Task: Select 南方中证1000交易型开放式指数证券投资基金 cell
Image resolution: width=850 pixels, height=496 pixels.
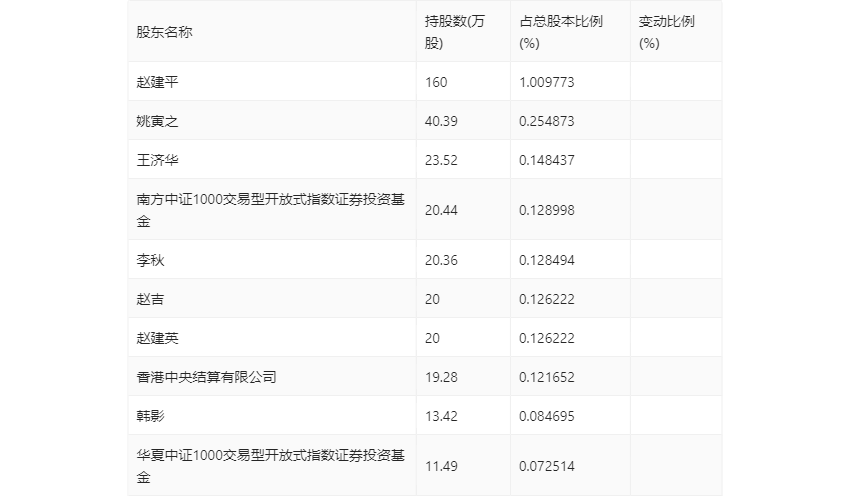Action: 271,210
